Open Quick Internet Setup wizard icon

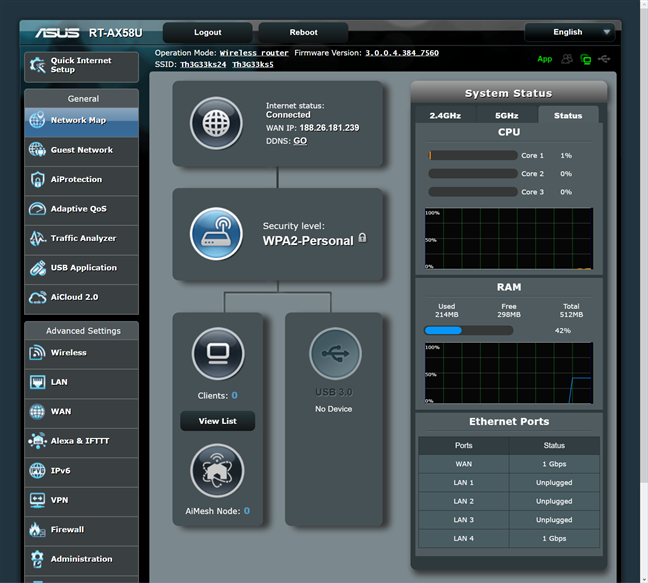[37, 65]
